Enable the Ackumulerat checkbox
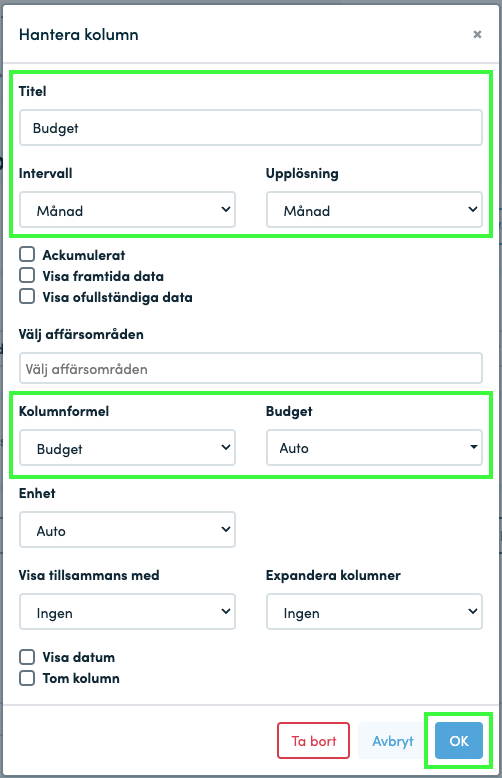Viewport: 502px width, 778px height. click(27, 255)
